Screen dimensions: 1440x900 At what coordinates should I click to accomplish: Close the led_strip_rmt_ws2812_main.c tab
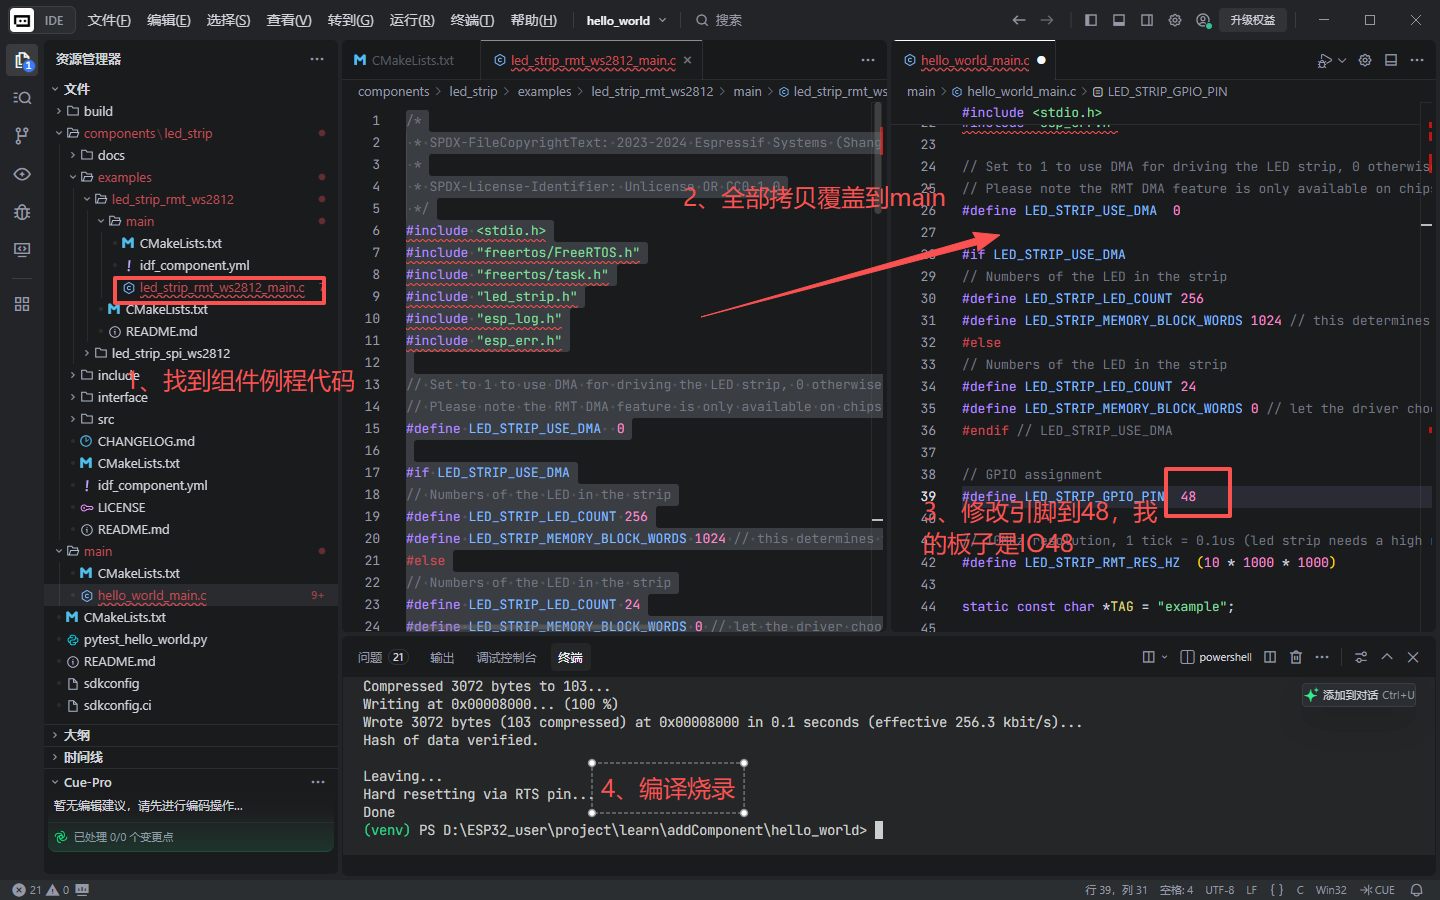687,61
